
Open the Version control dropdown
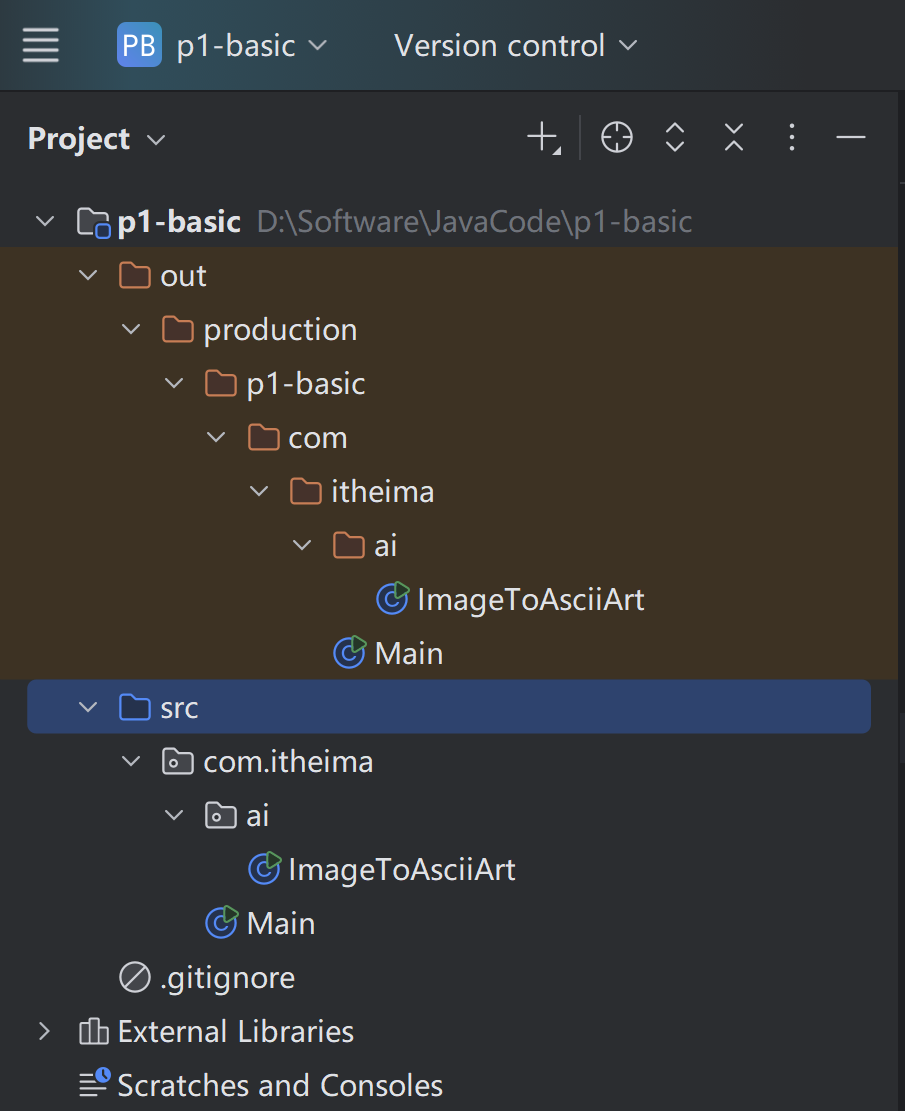515,46
